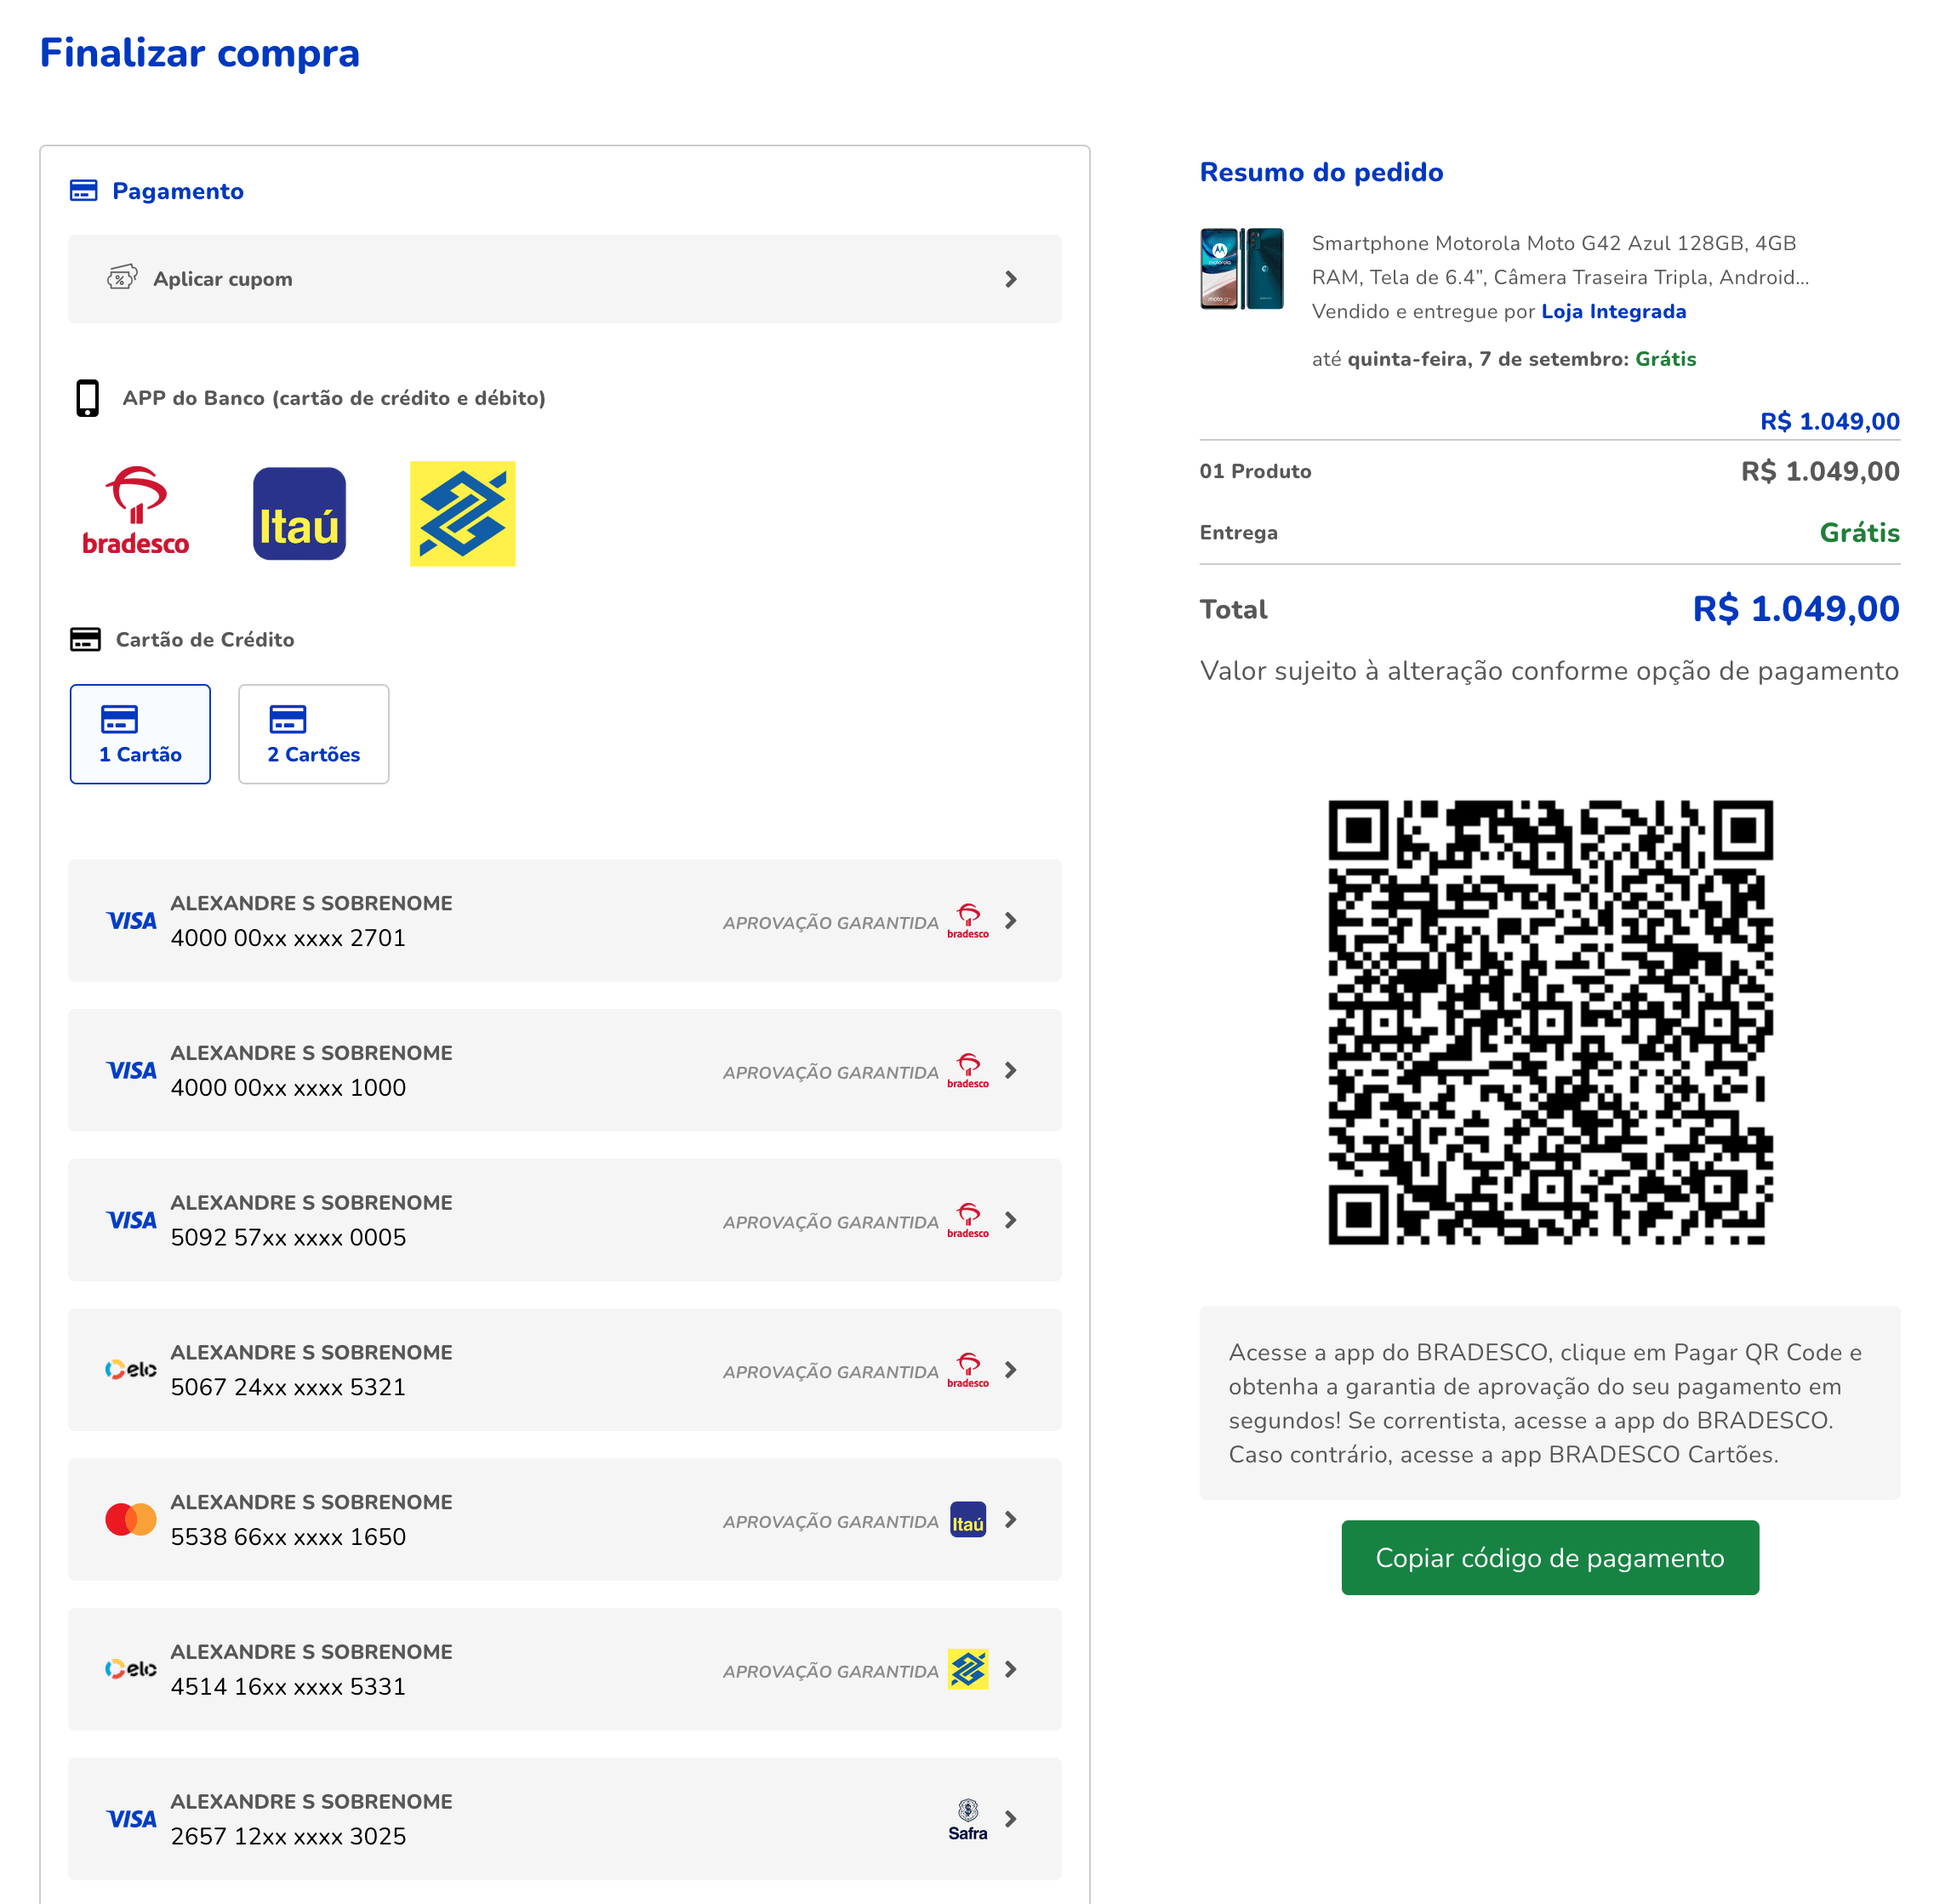
Task: Select the Banco do Brasil logo
Action: (462, 514)
